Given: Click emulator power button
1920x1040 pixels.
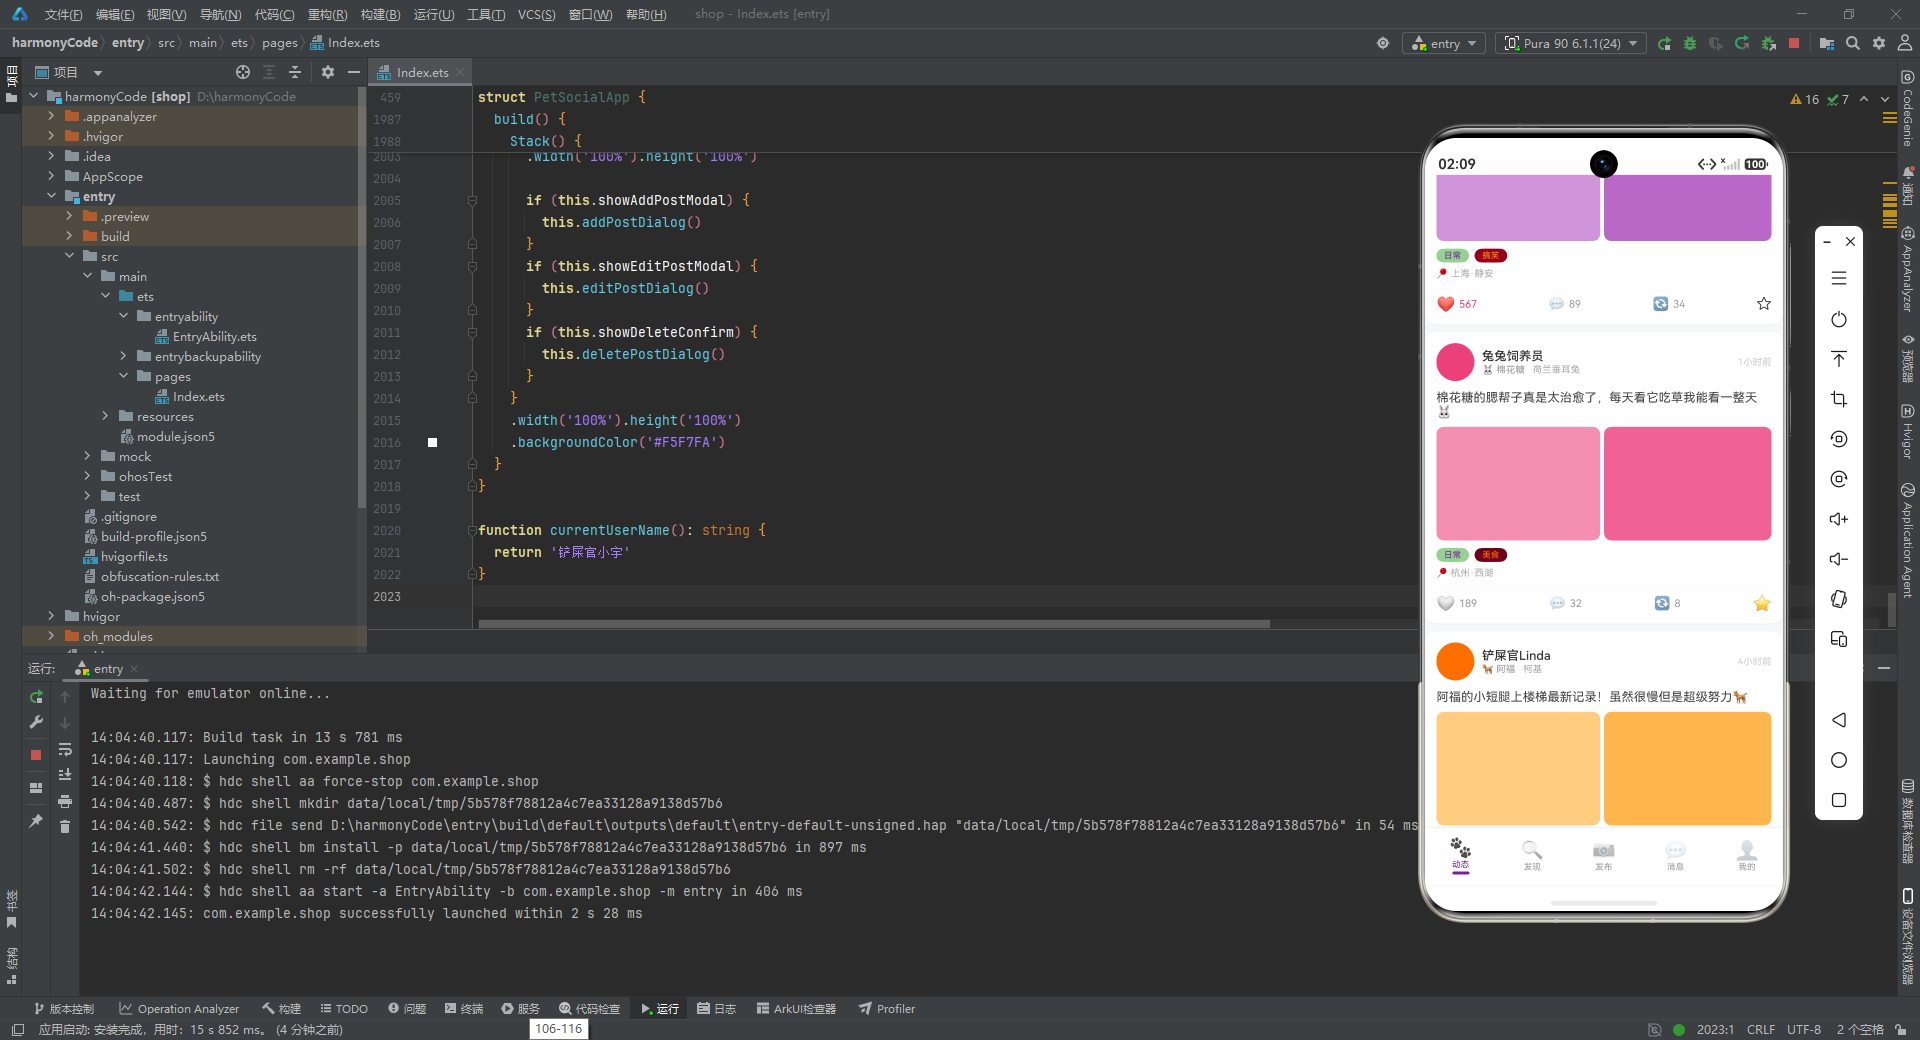Looking at the screenshot, I should 1839,319.
